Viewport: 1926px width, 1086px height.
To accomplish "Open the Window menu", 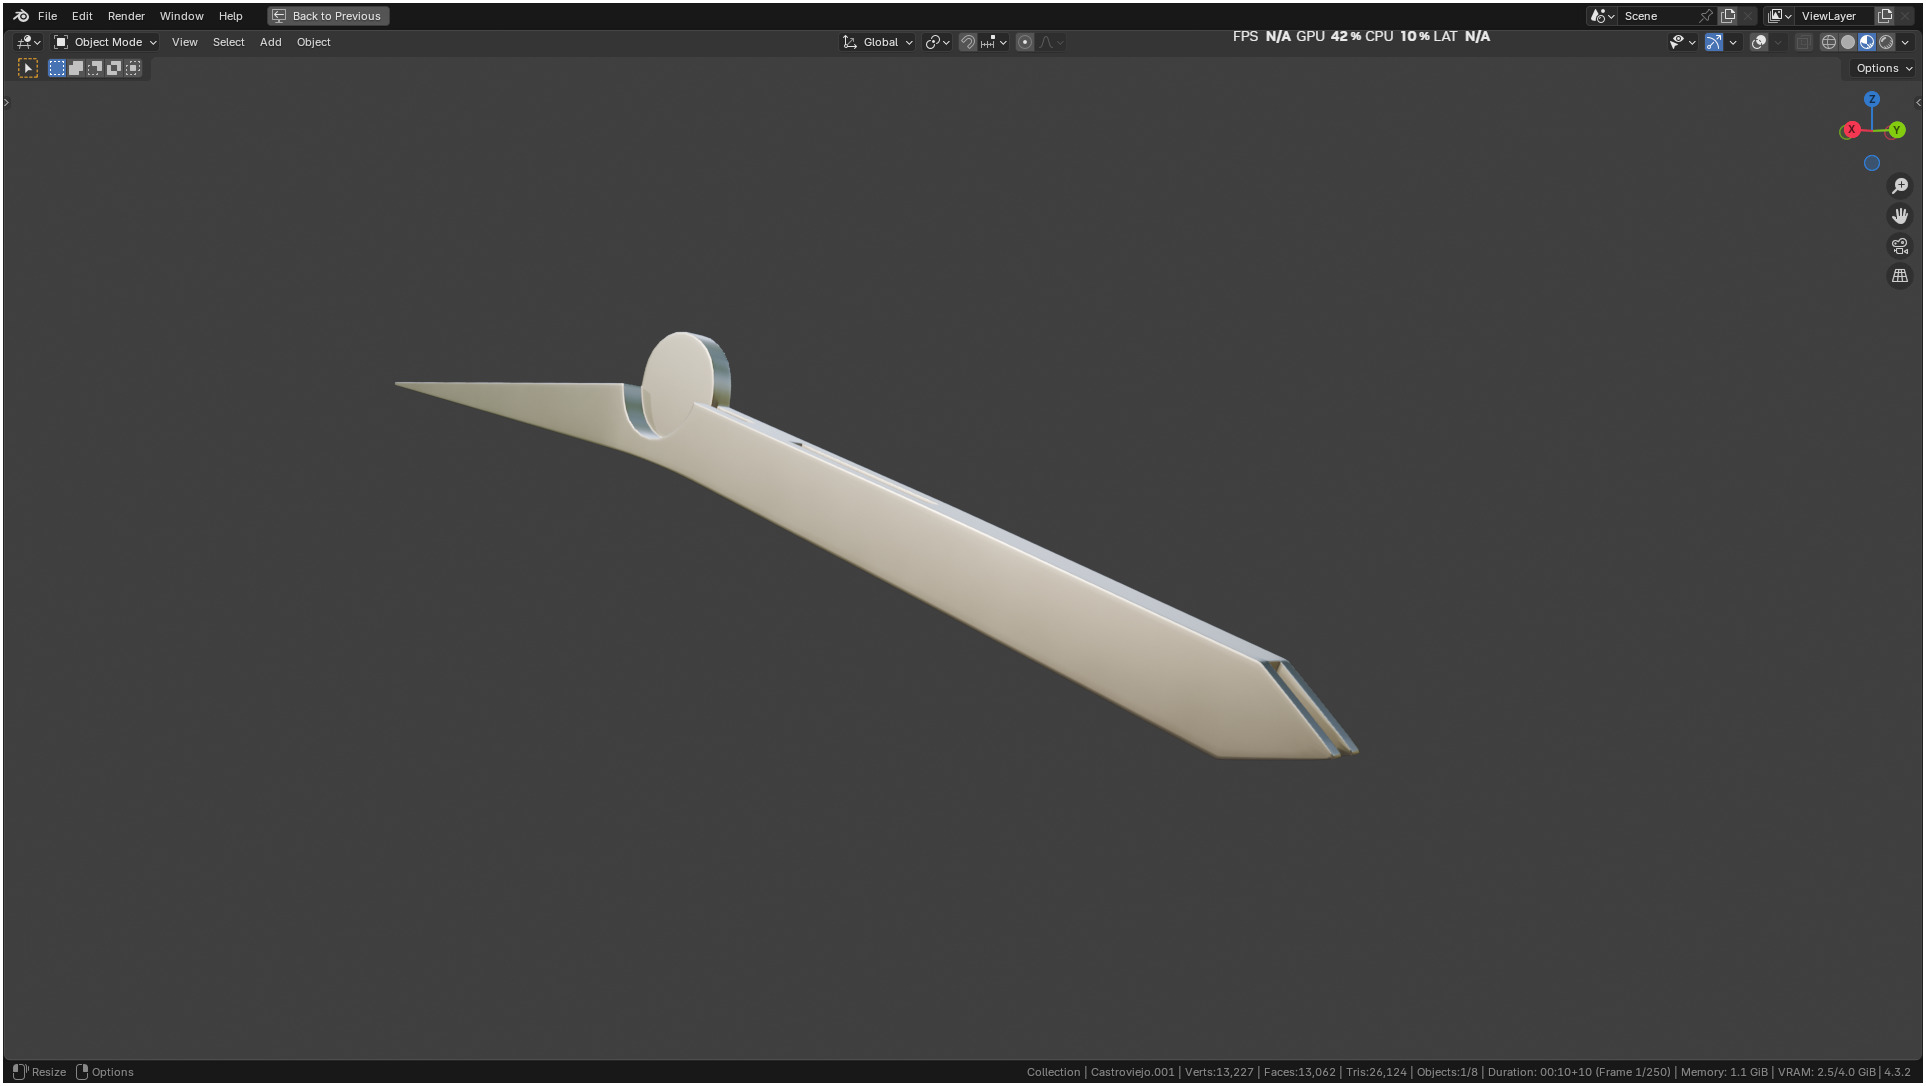I will click(x=181, y=16).
